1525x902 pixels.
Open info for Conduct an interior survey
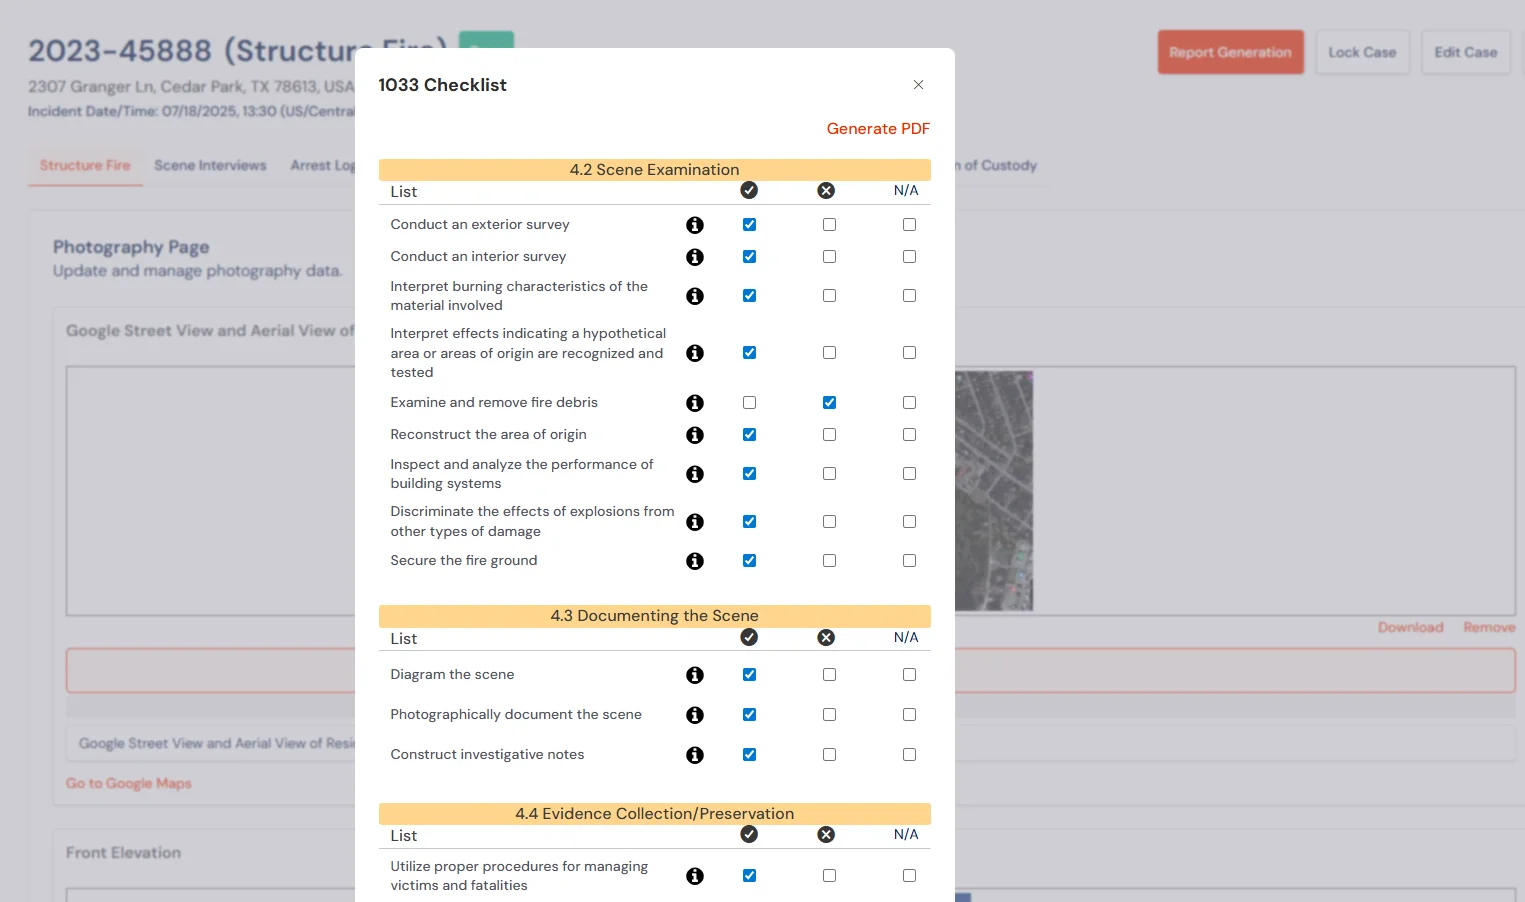click(x=695, y=257)
